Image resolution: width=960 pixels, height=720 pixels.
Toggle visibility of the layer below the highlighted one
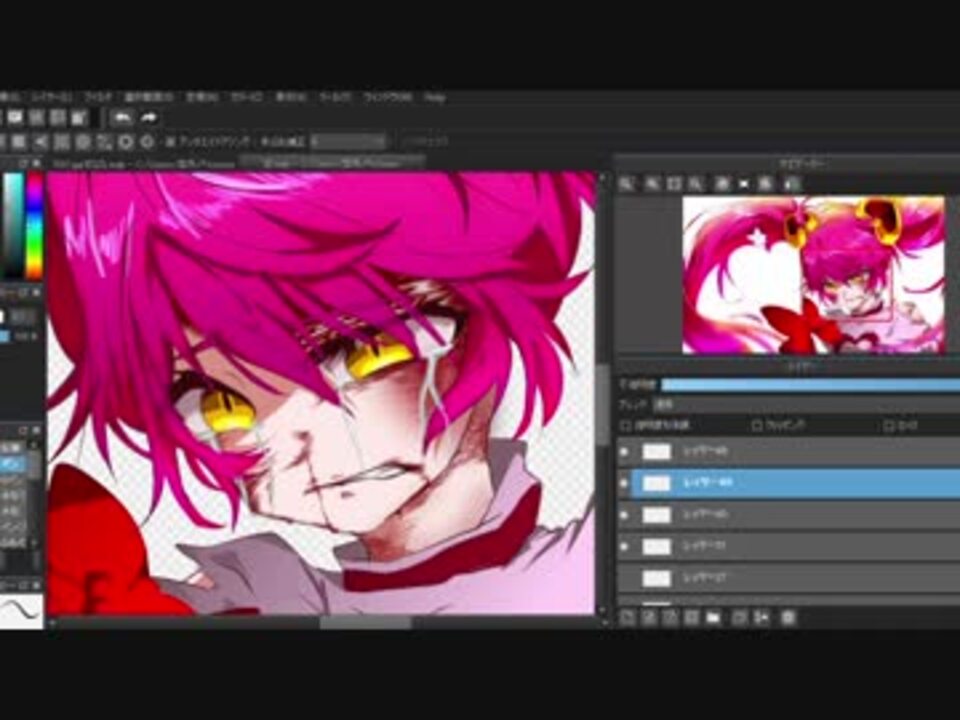point(624,515)
